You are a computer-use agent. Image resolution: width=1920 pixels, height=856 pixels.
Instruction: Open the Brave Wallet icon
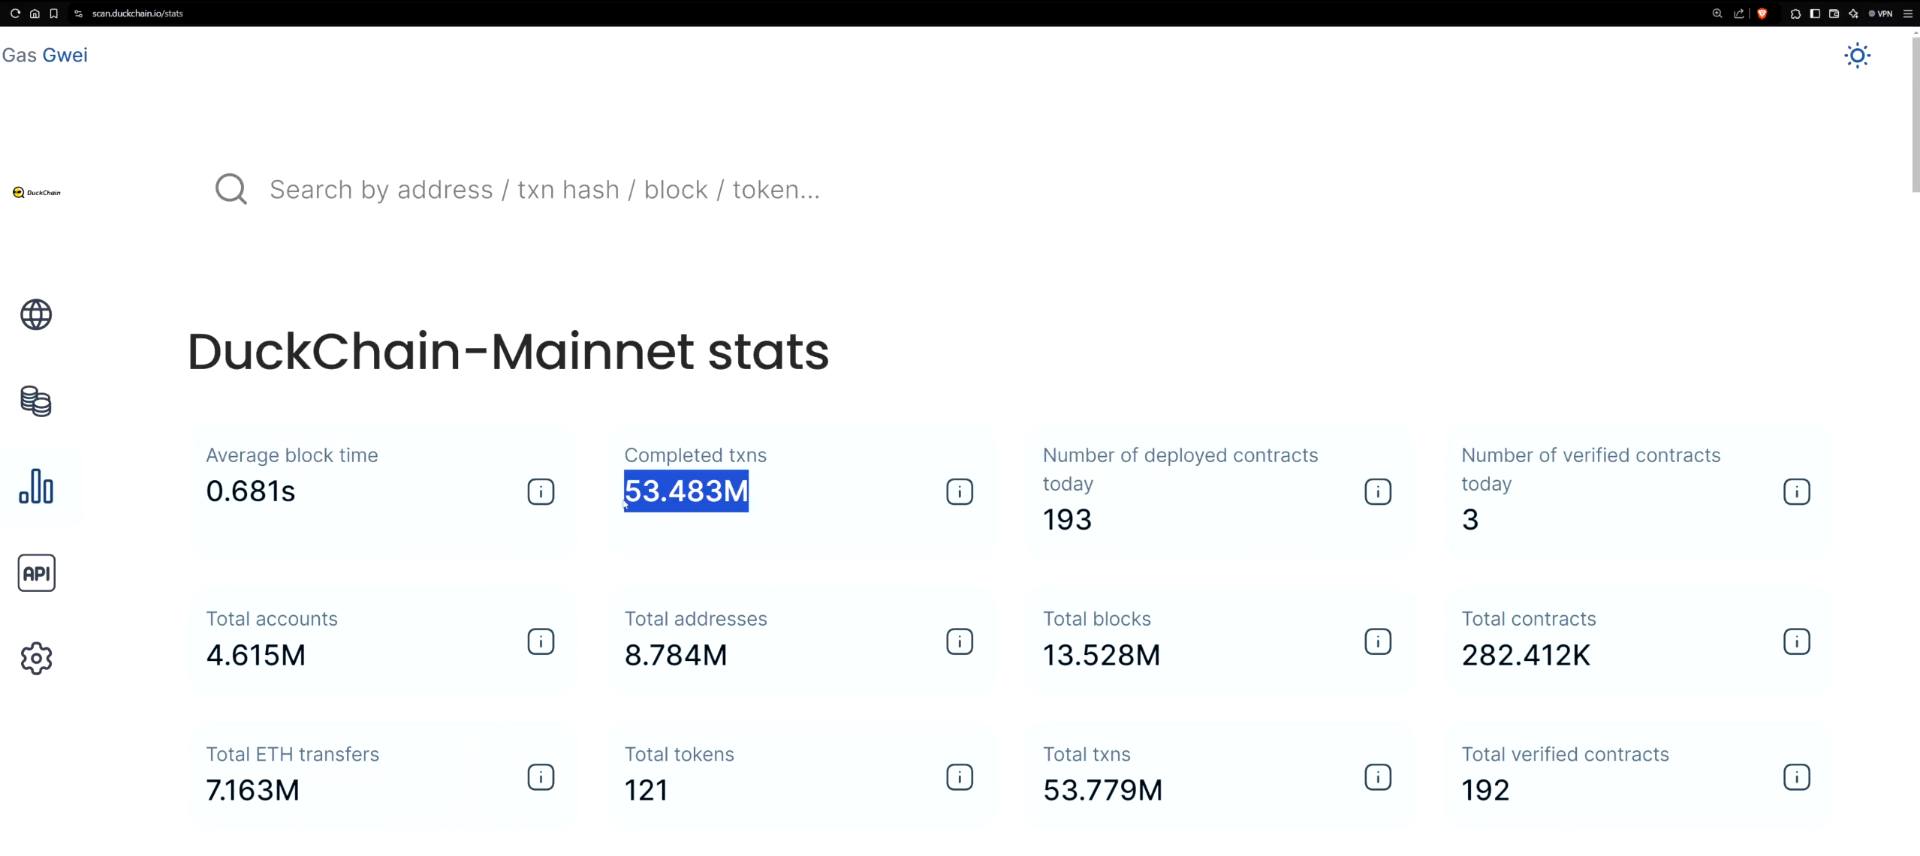click(x=1834, y=13)
